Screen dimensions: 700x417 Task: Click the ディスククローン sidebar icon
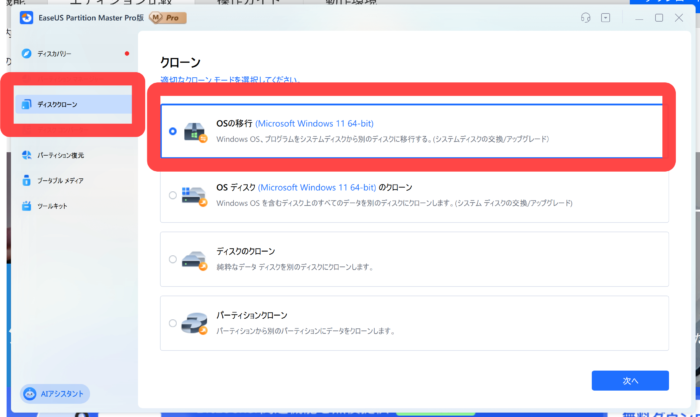pyautogui.click(x=26, y=104)
